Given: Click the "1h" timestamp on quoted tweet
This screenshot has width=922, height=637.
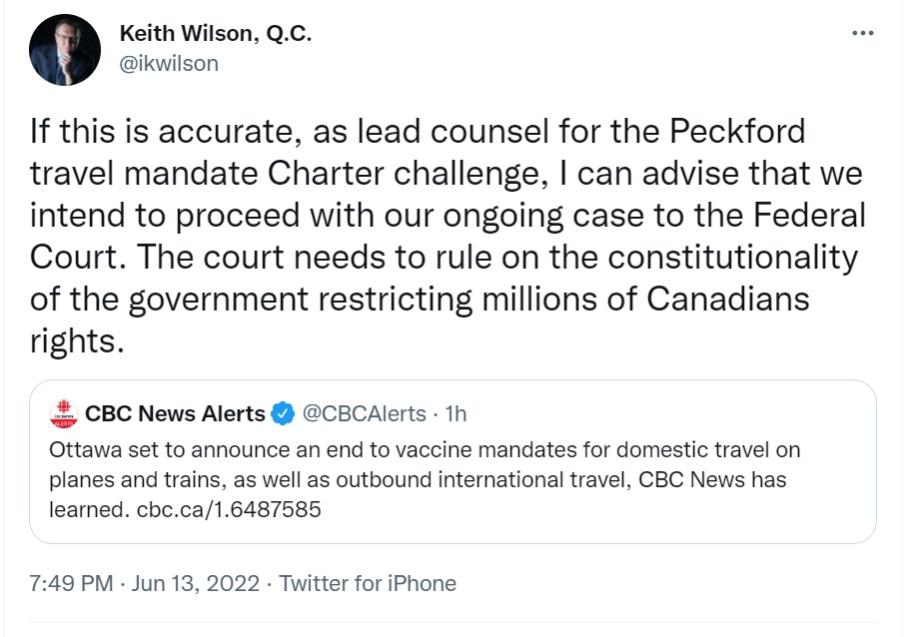Looking at the screenshot, I should (x=455, y=413).
